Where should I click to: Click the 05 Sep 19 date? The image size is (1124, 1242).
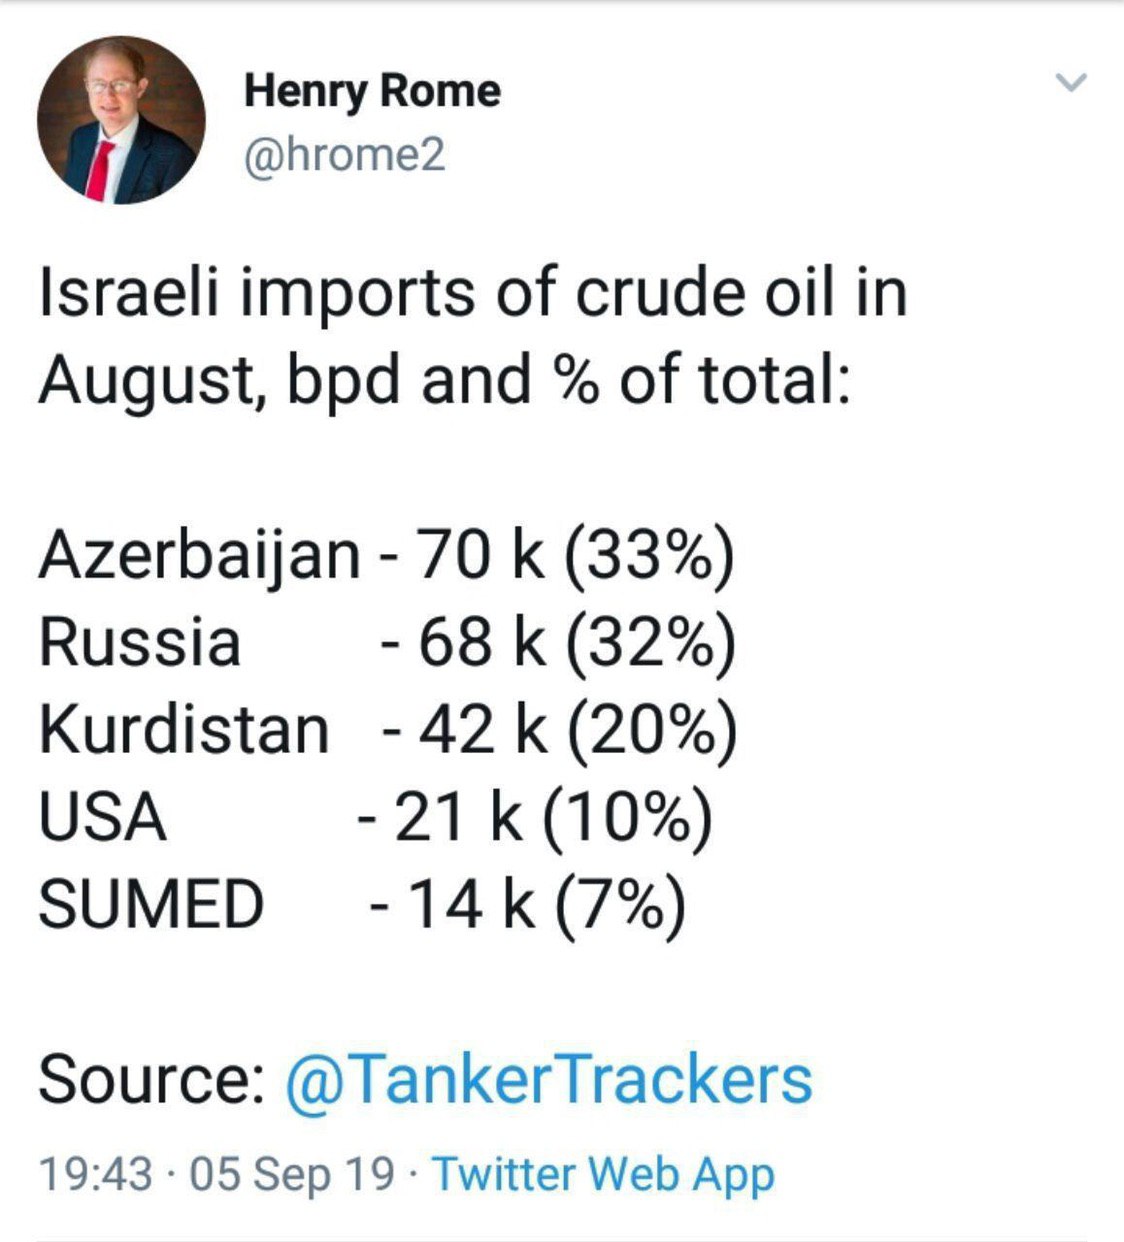(x=292, y=1174)
